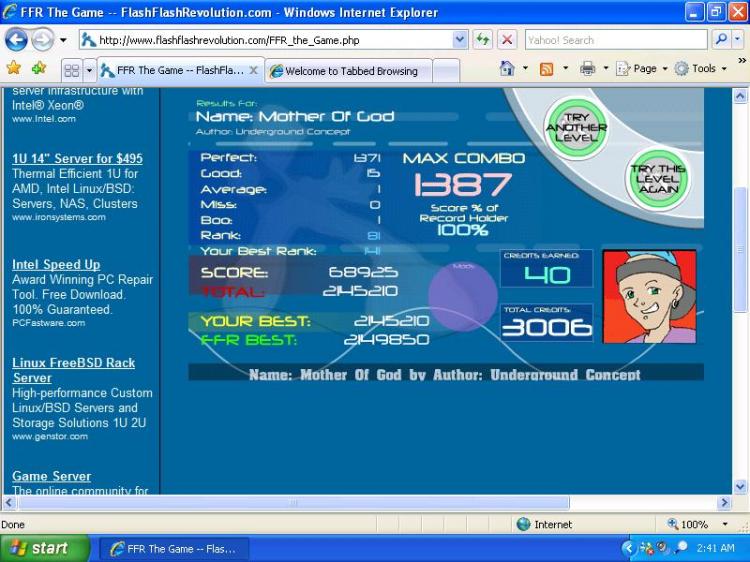Click the 100% zoom level button

pos(688,524)
